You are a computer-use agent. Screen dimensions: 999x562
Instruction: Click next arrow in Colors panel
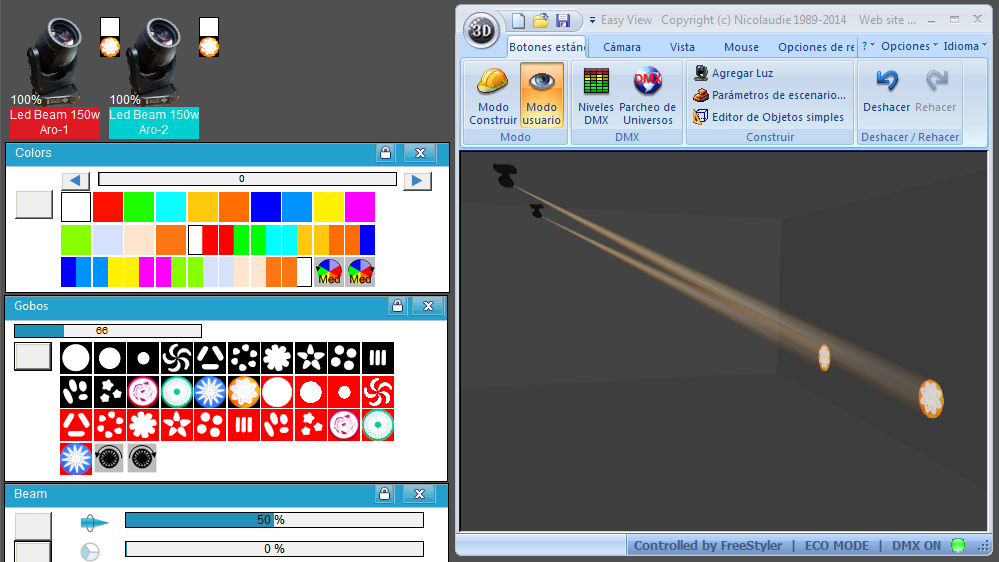click(x=417, y=180)
